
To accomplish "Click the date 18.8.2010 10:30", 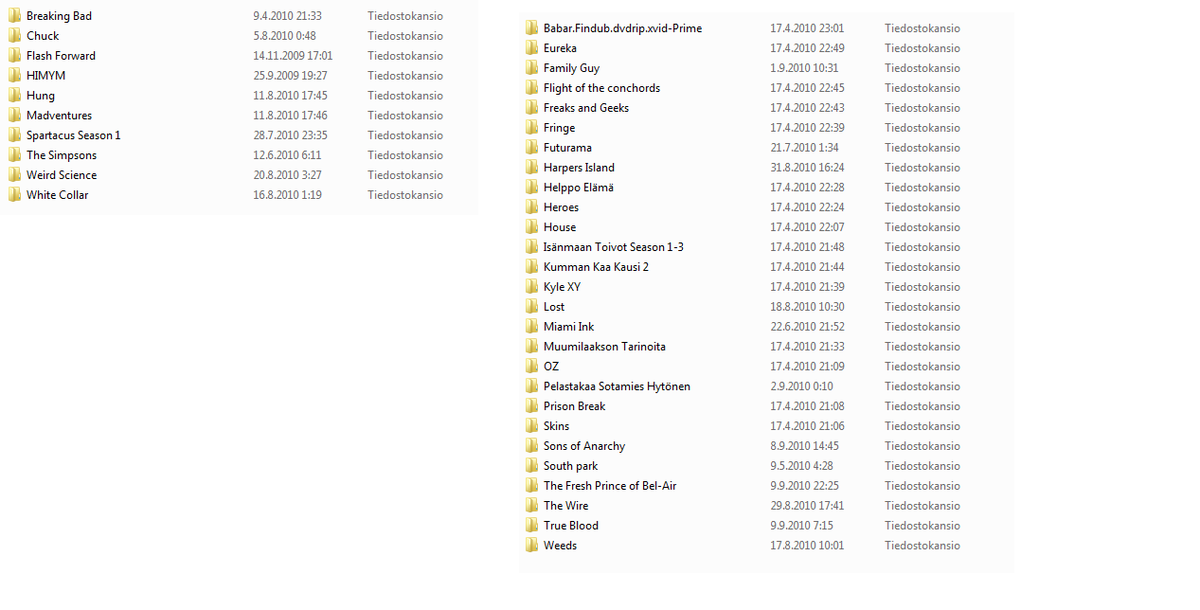I will tap(807, 307).
